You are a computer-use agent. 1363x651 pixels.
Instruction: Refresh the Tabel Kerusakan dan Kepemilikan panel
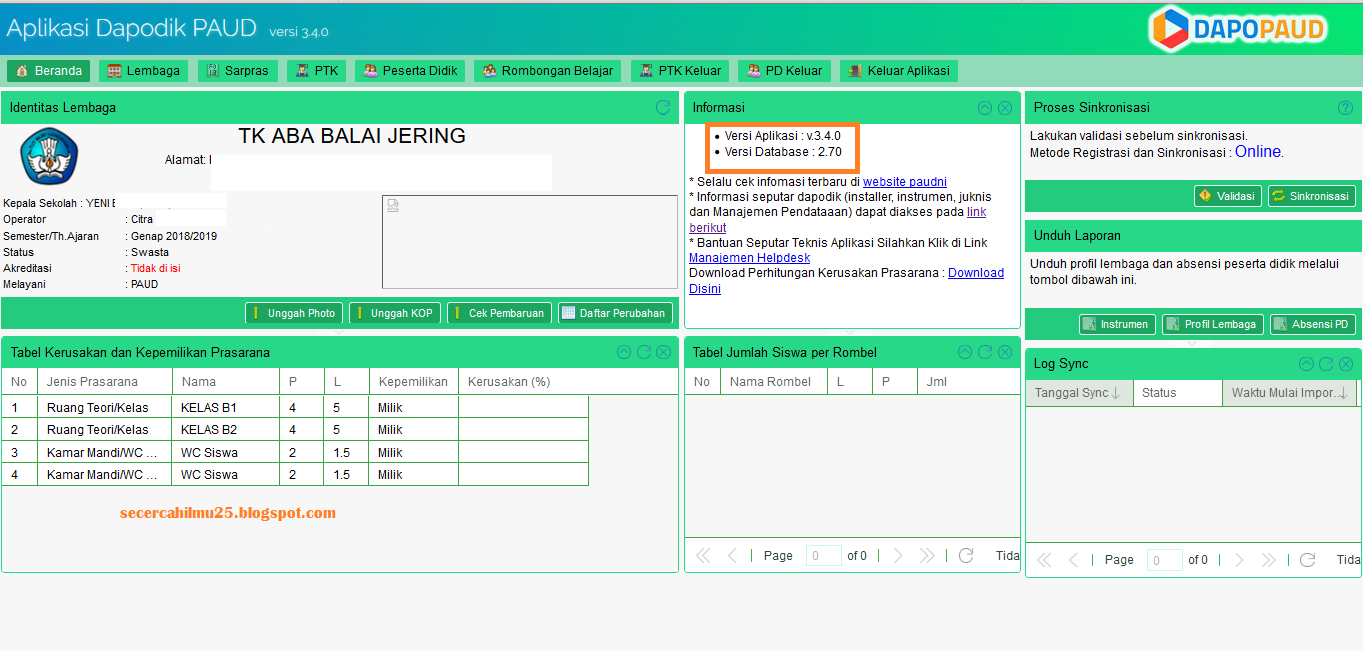coord(644,352)
